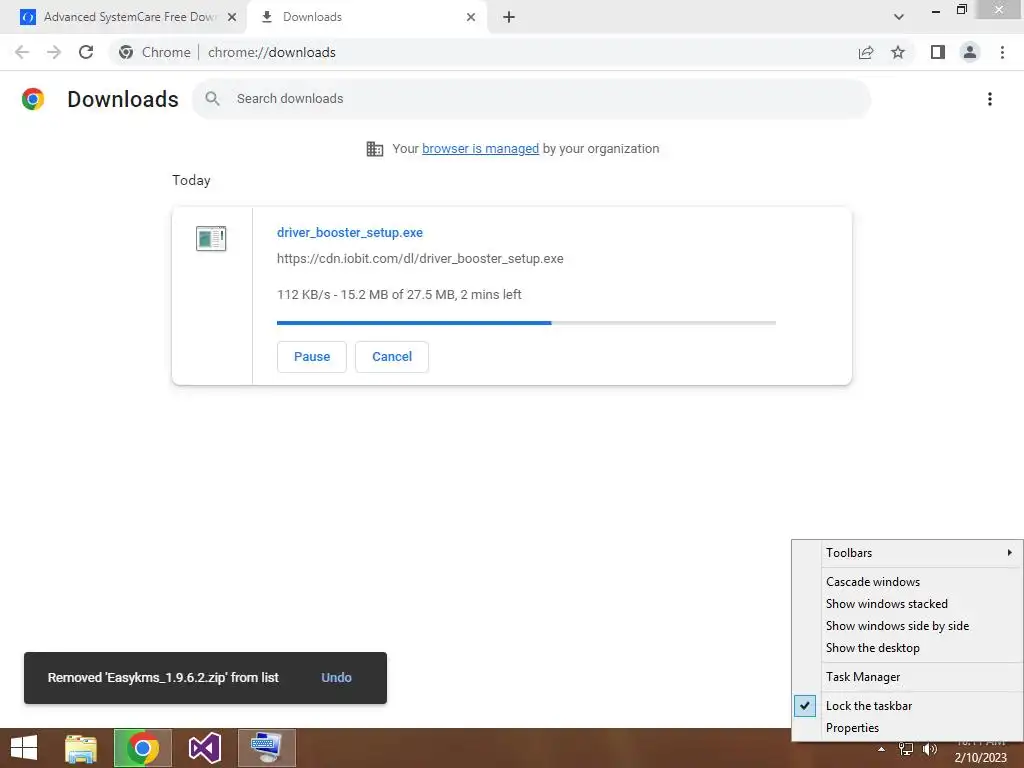
Task: Share this page using the share icon
Action: pos(866,52)
